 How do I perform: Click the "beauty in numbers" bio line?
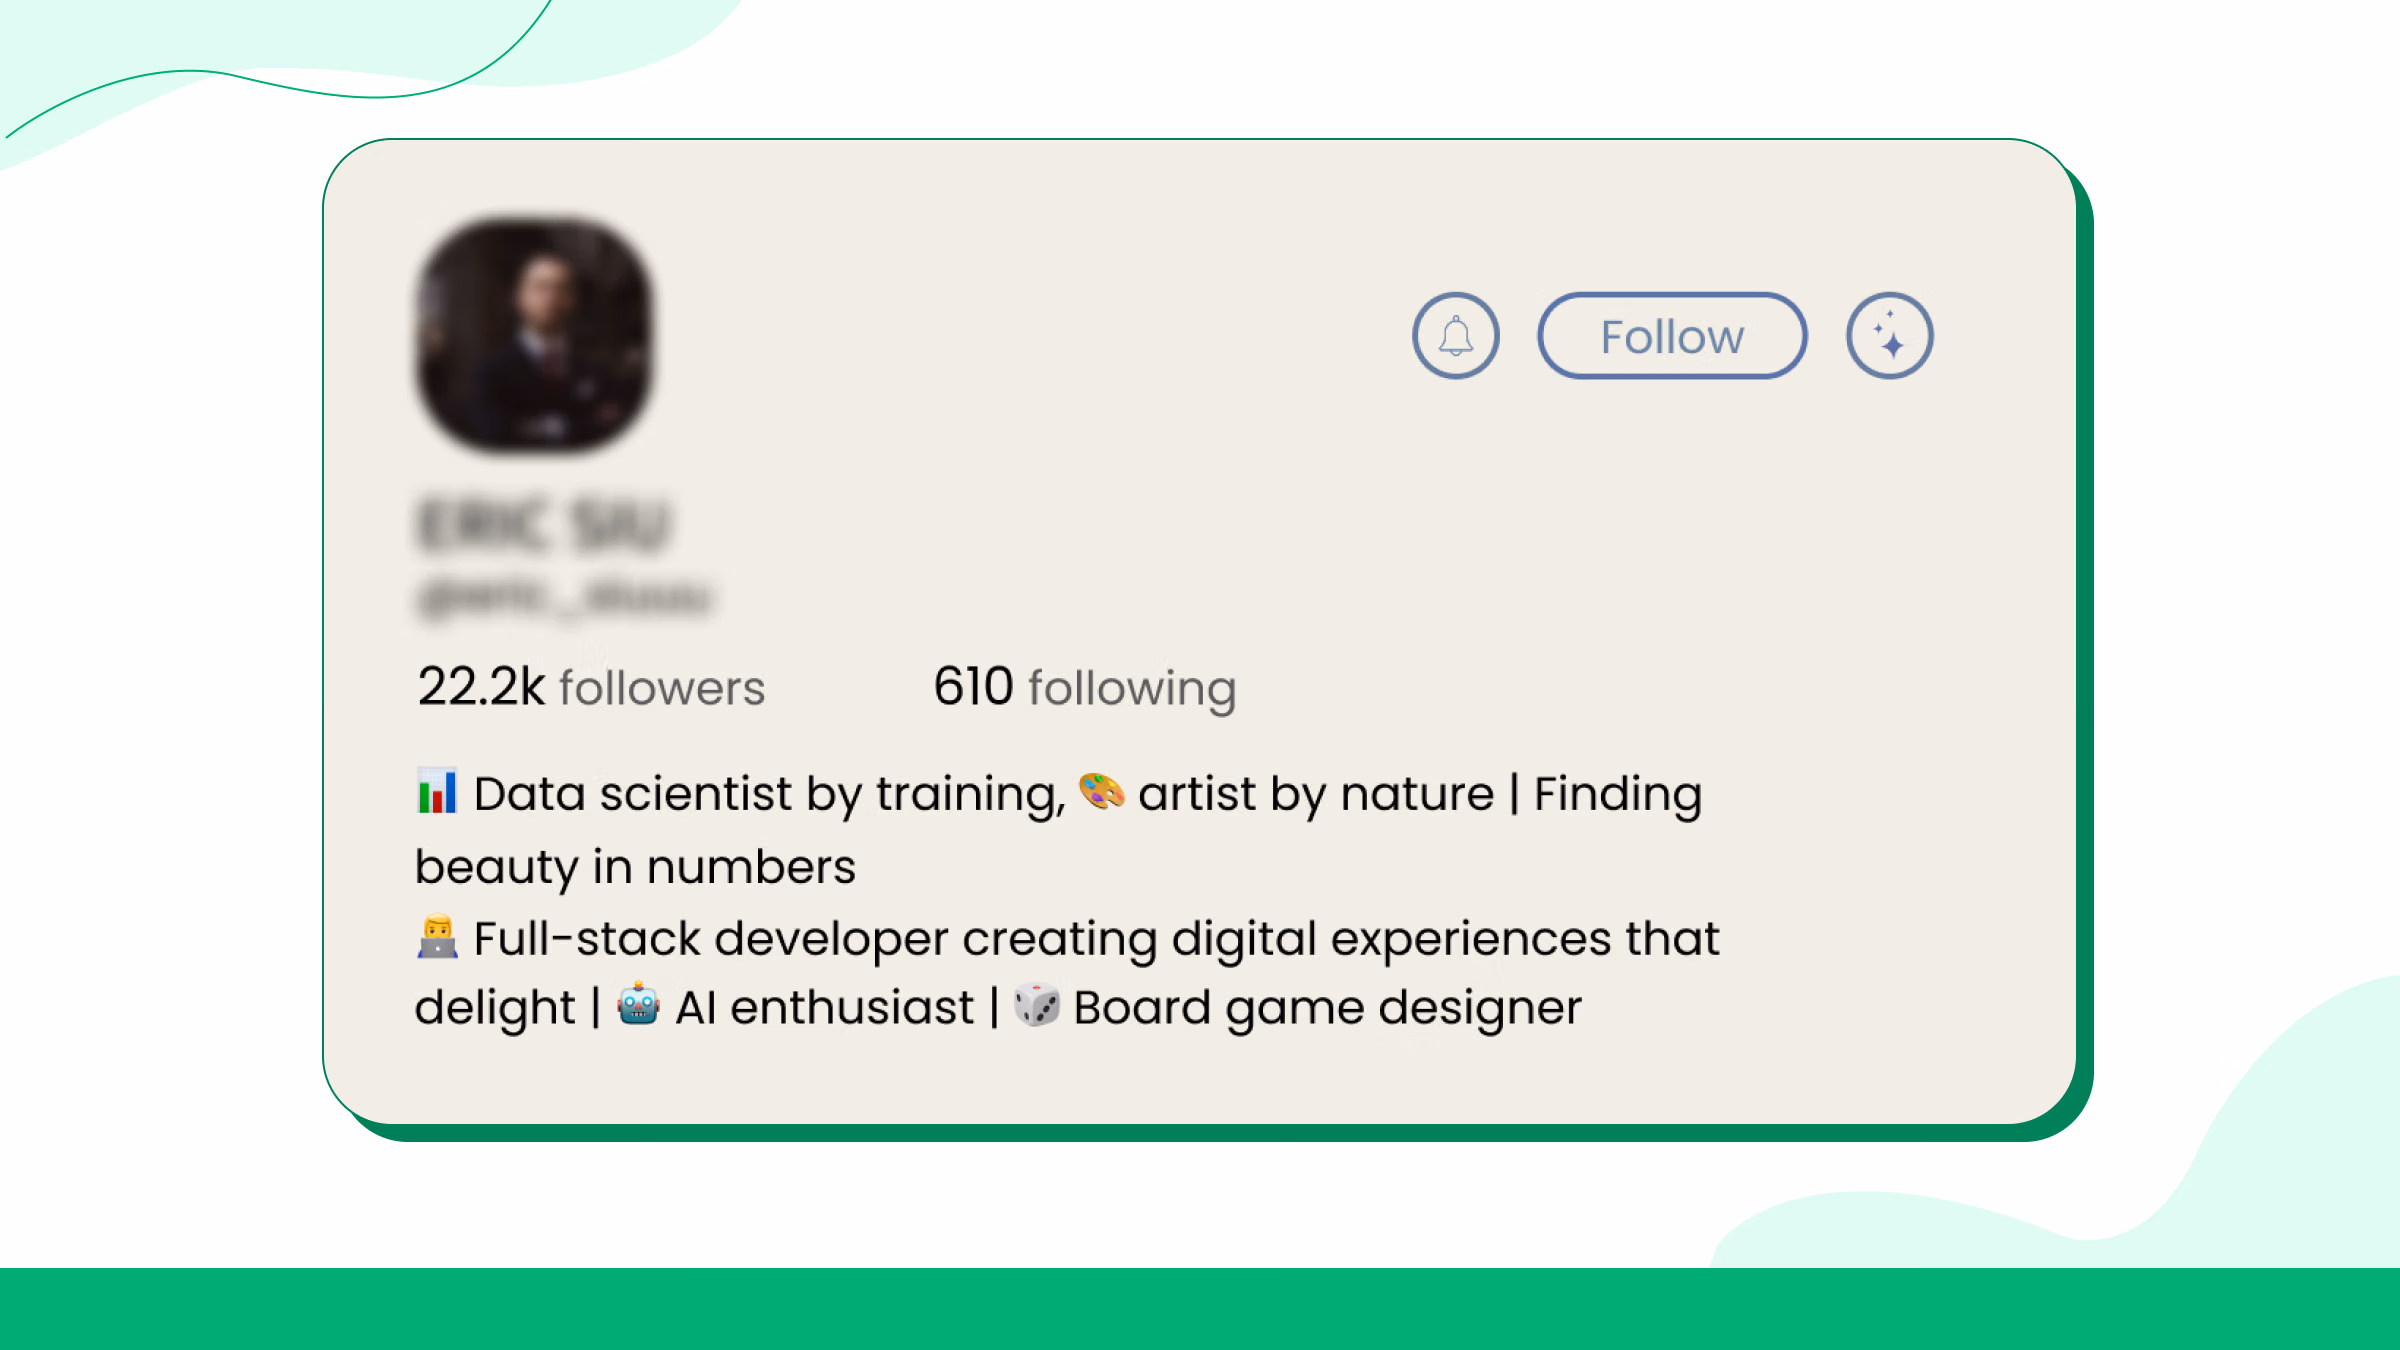[635, 867]
